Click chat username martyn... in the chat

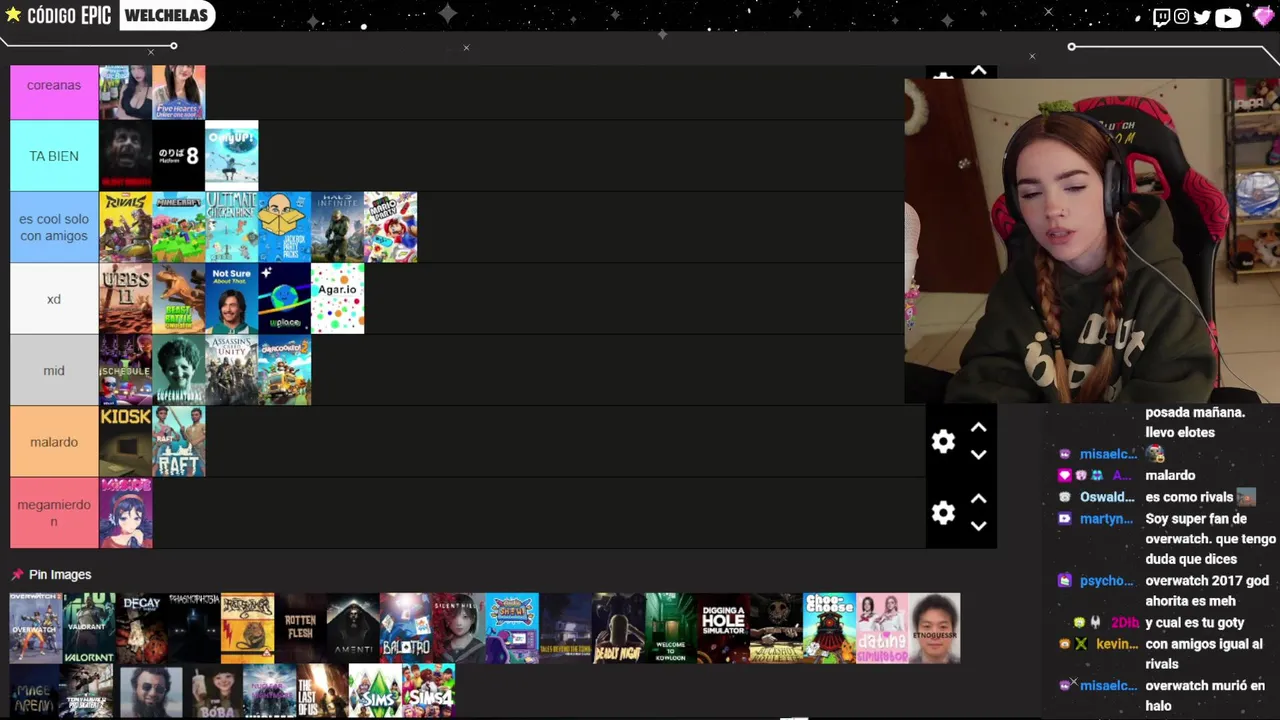1106,519
